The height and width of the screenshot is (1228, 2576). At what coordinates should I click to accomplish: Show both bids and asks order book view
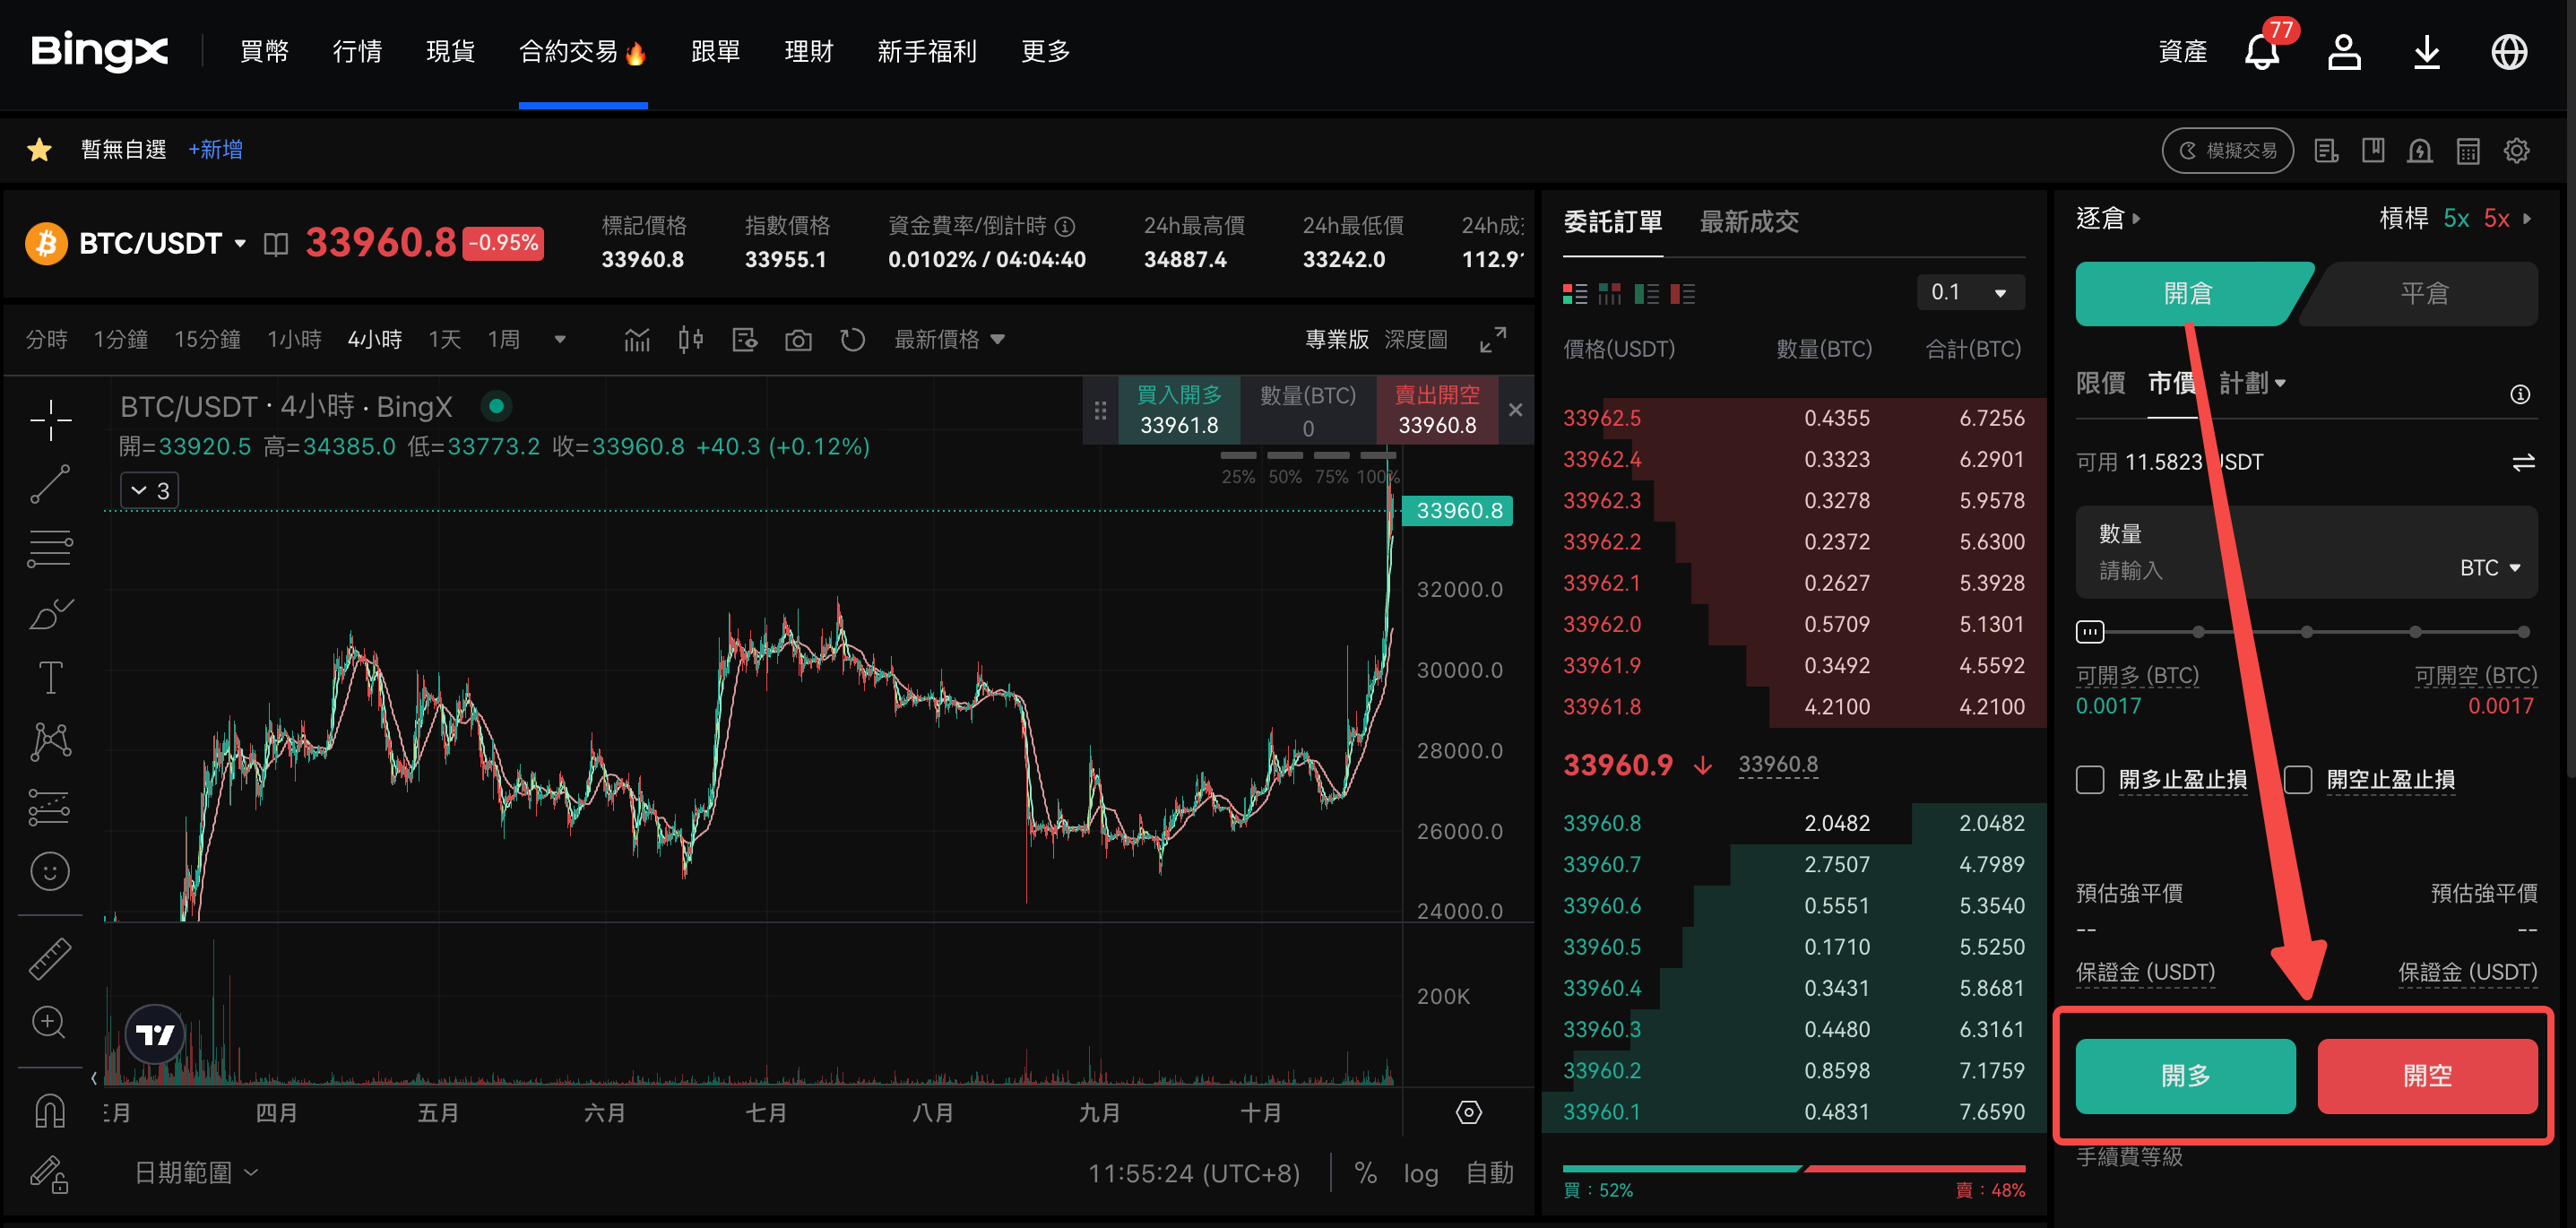pos(1574,294)
